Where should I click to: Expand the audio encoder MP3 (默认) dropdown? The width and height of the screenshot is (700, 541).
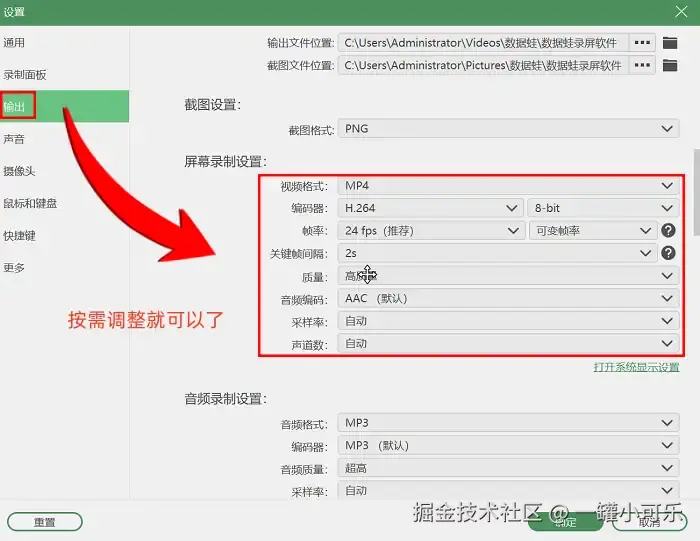[x=508, y=445]
